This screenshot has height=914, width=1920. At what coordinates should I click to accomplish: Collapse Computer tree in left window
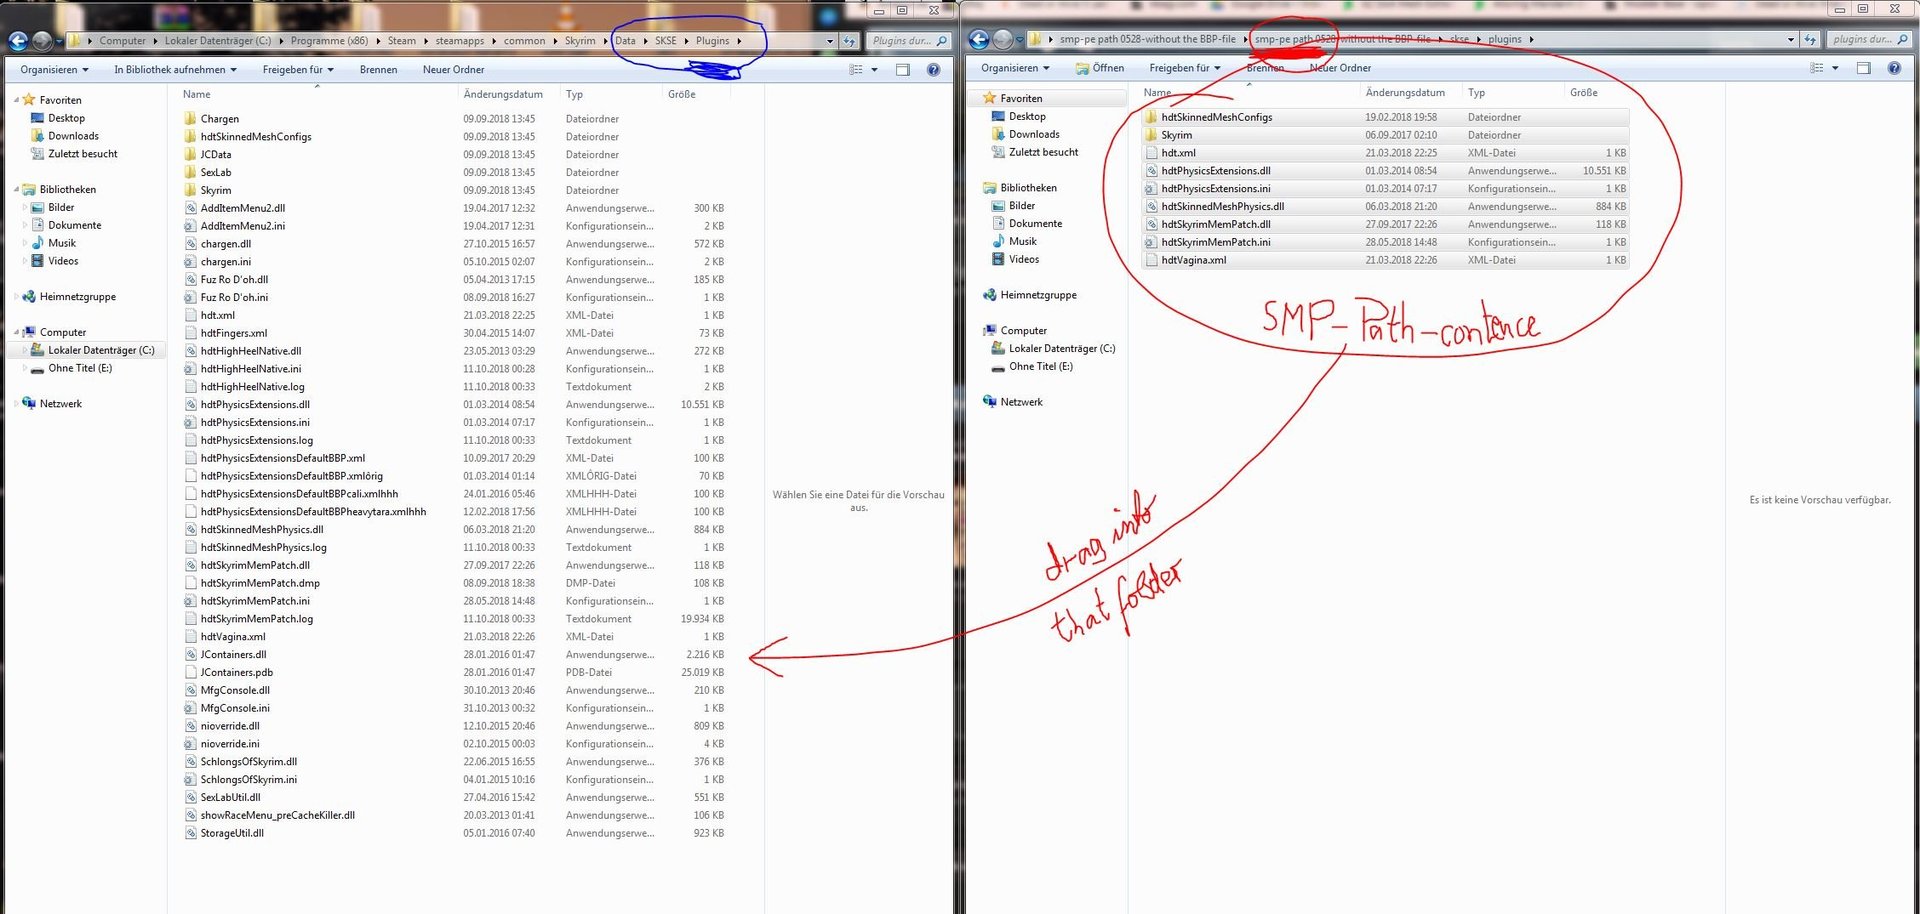16,332
